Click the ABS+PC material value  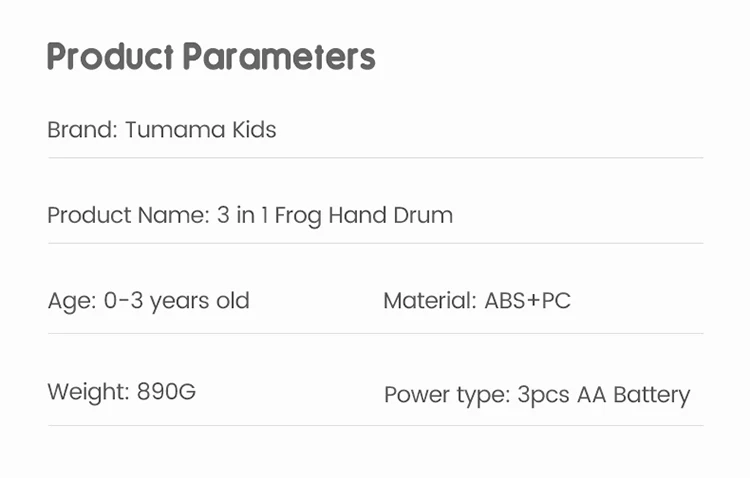pos(528,301)
